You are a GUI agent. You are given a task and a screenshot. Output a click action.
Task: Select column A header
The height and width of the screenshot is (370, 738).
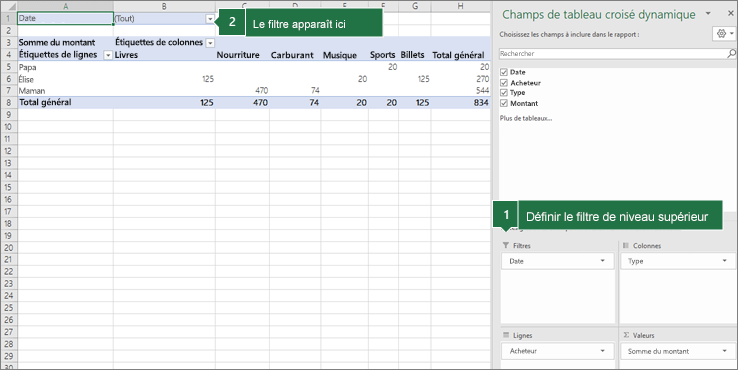click(65, 6)
